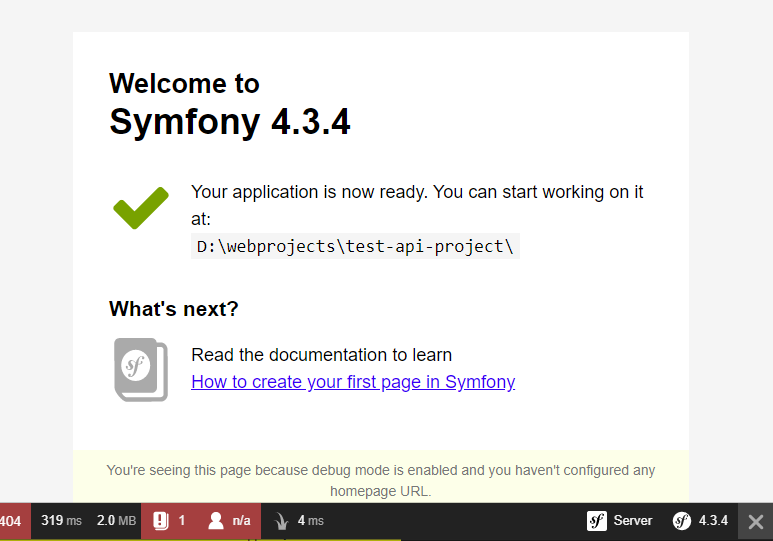The height and width of the screenshot is (541, 773).
Task: Open the exception alert icon in toolbar
Action: (x=161, y=521)
